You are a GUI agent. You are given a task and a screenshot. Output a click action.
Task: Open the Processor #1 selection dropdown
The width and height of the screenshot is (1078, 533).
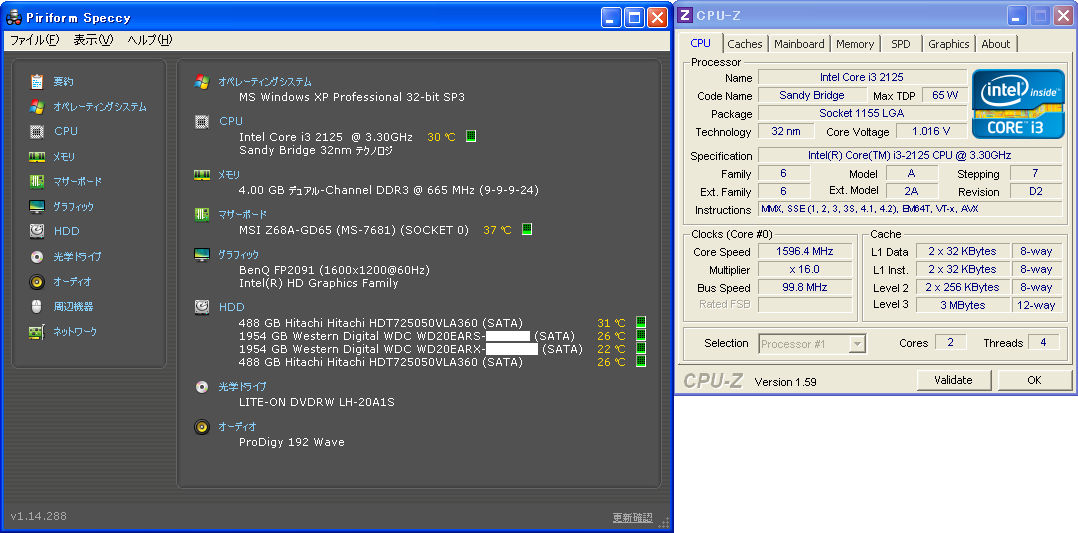856,344
